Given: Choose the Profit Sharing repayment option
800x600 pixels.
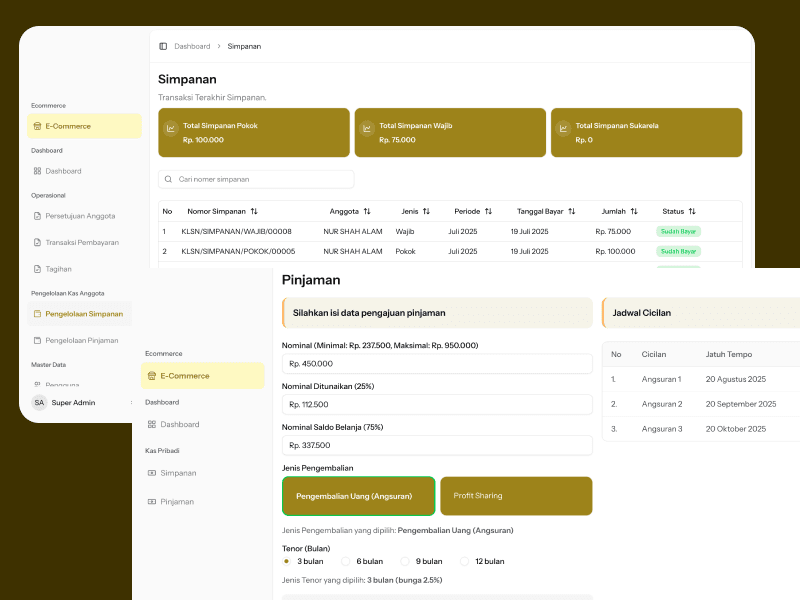Looking at the screenshot, I should tap(516, 496).
